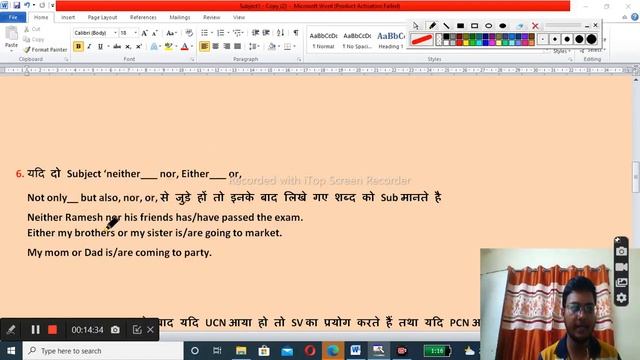Apply the Normal style
Image resolution: width=640 pixels, height=360 pixels.
[323, 40]
